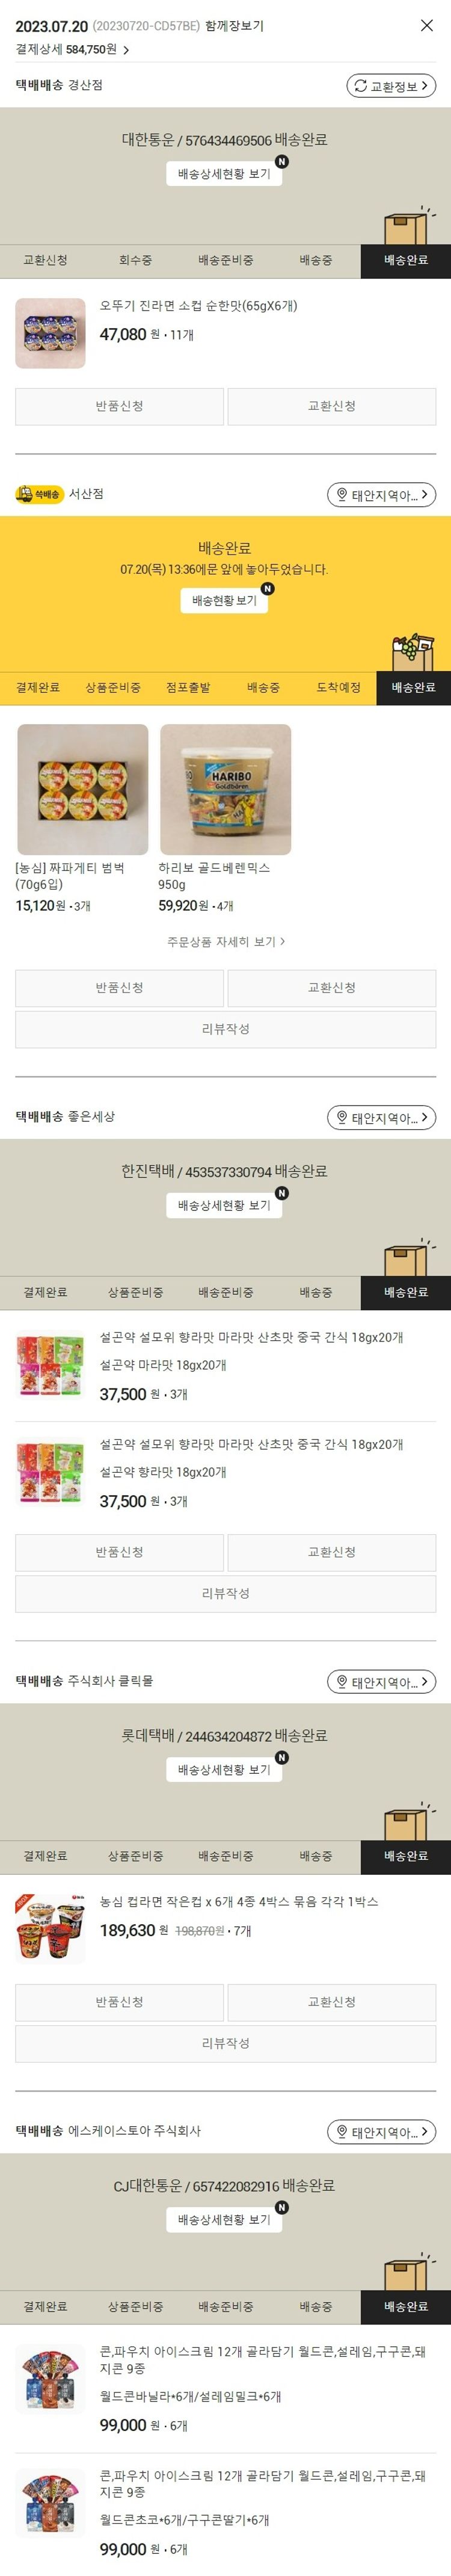View 배송상세현황 for 대한통운 shipment
The image size is (451, 2576).
tap(224, 174)
